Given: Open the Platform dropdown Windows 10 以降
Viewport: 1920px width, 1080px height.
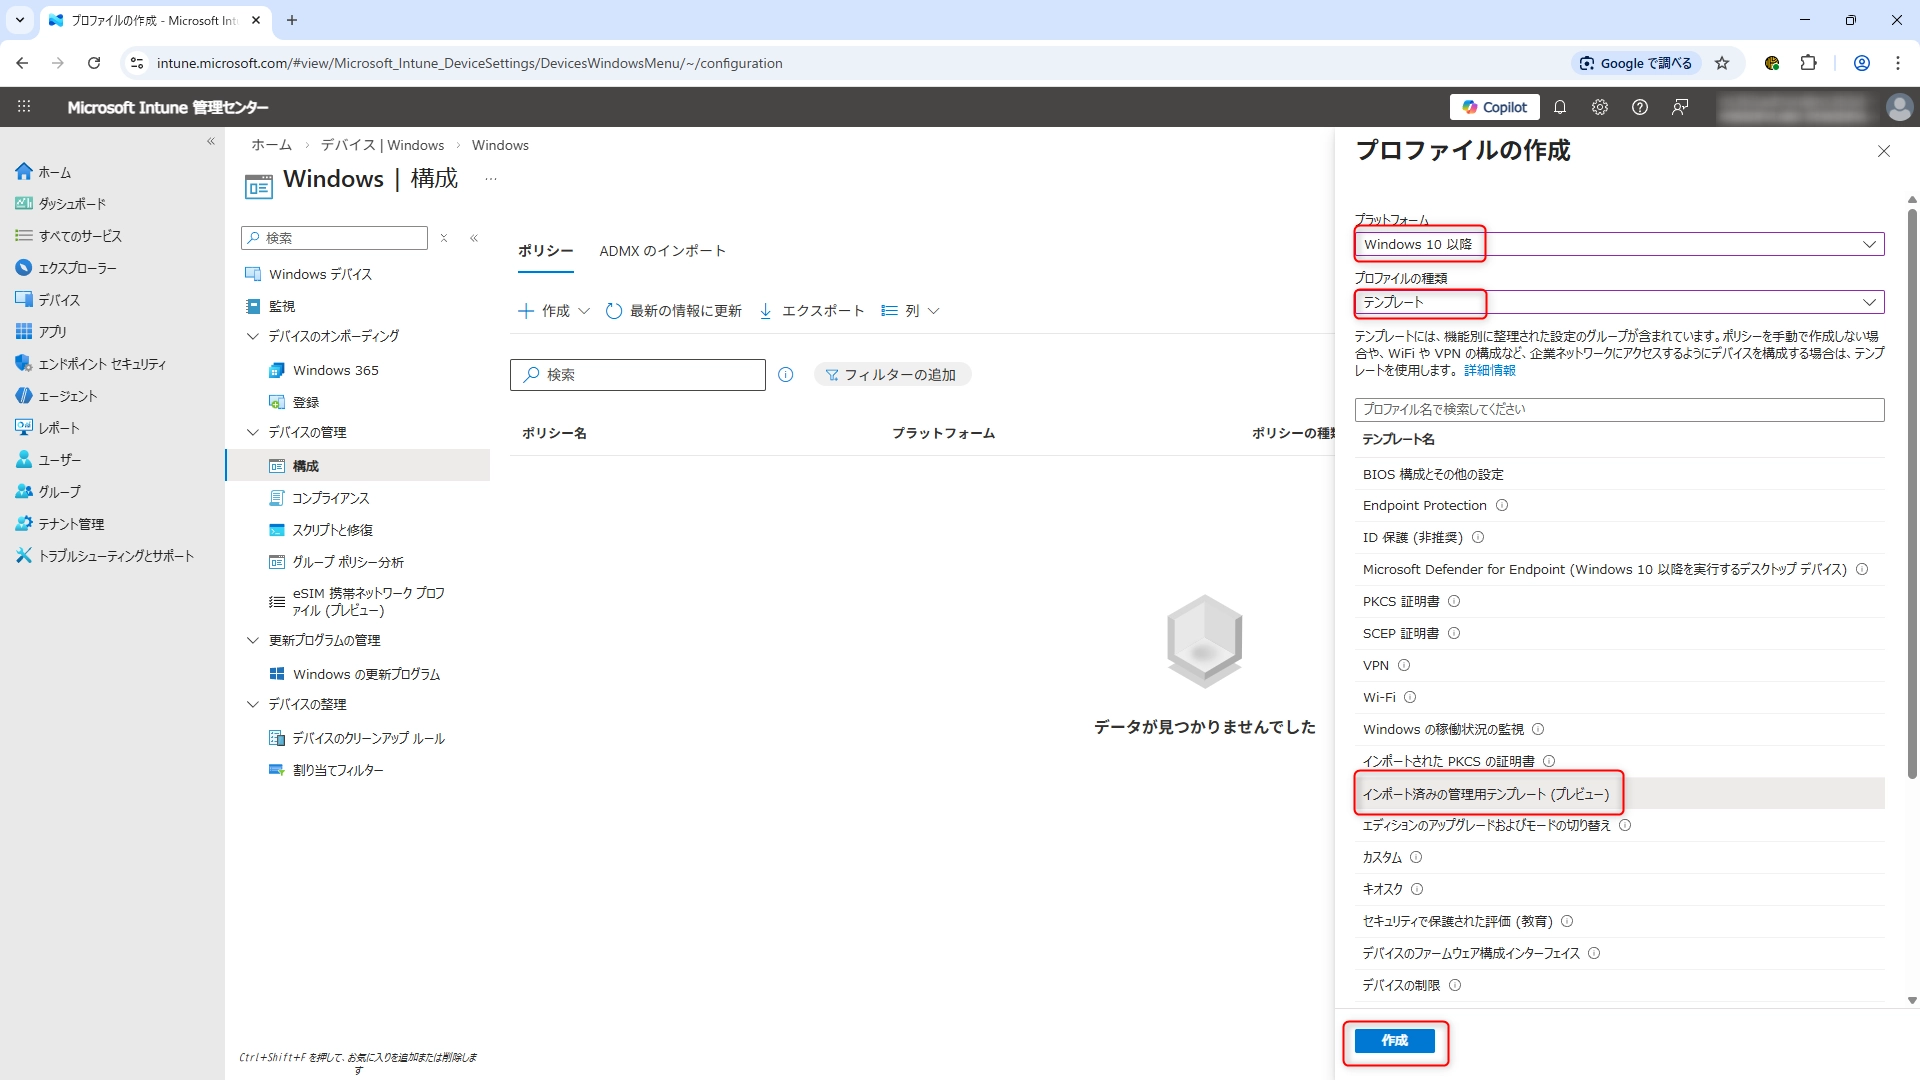Looking at the screenshot, I should coord(1618,244).
